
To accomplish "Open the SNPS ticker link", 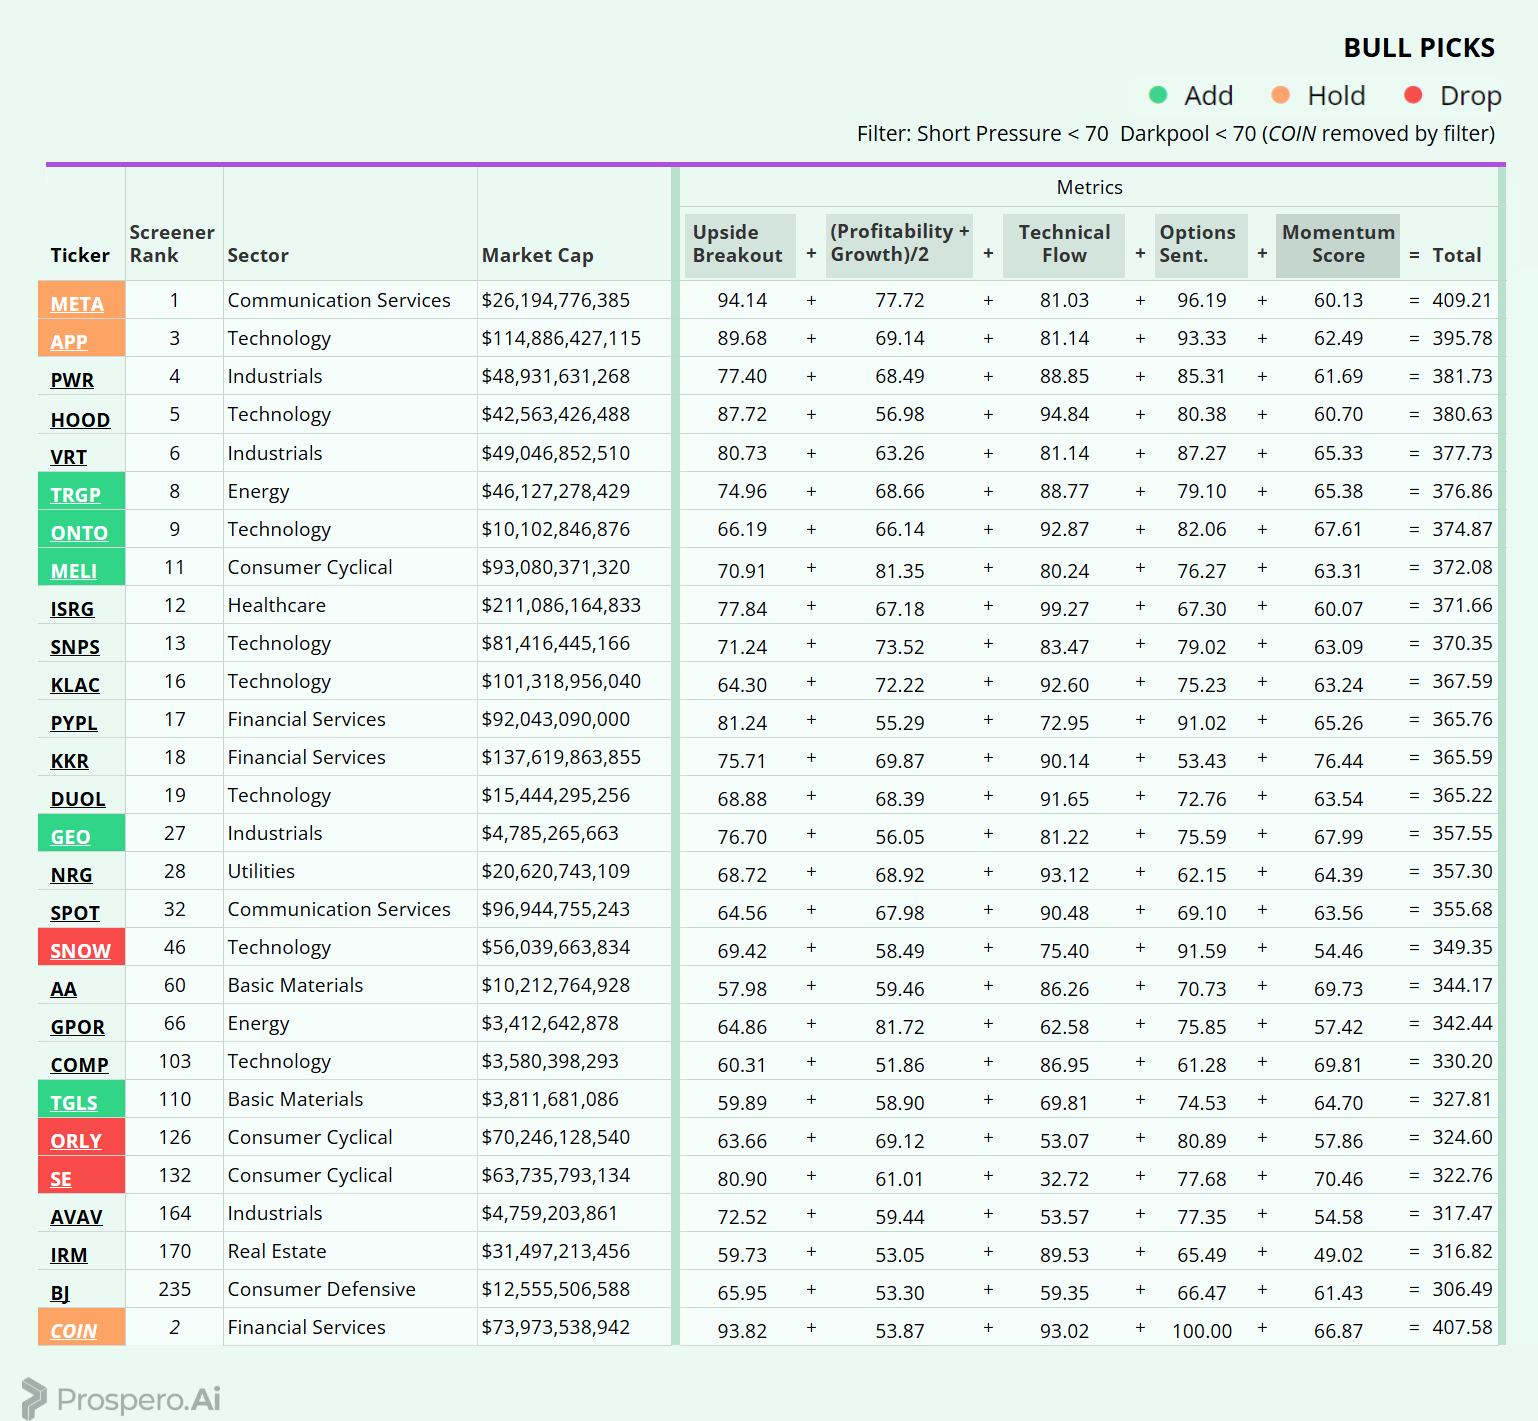I will tap(75, 647).
